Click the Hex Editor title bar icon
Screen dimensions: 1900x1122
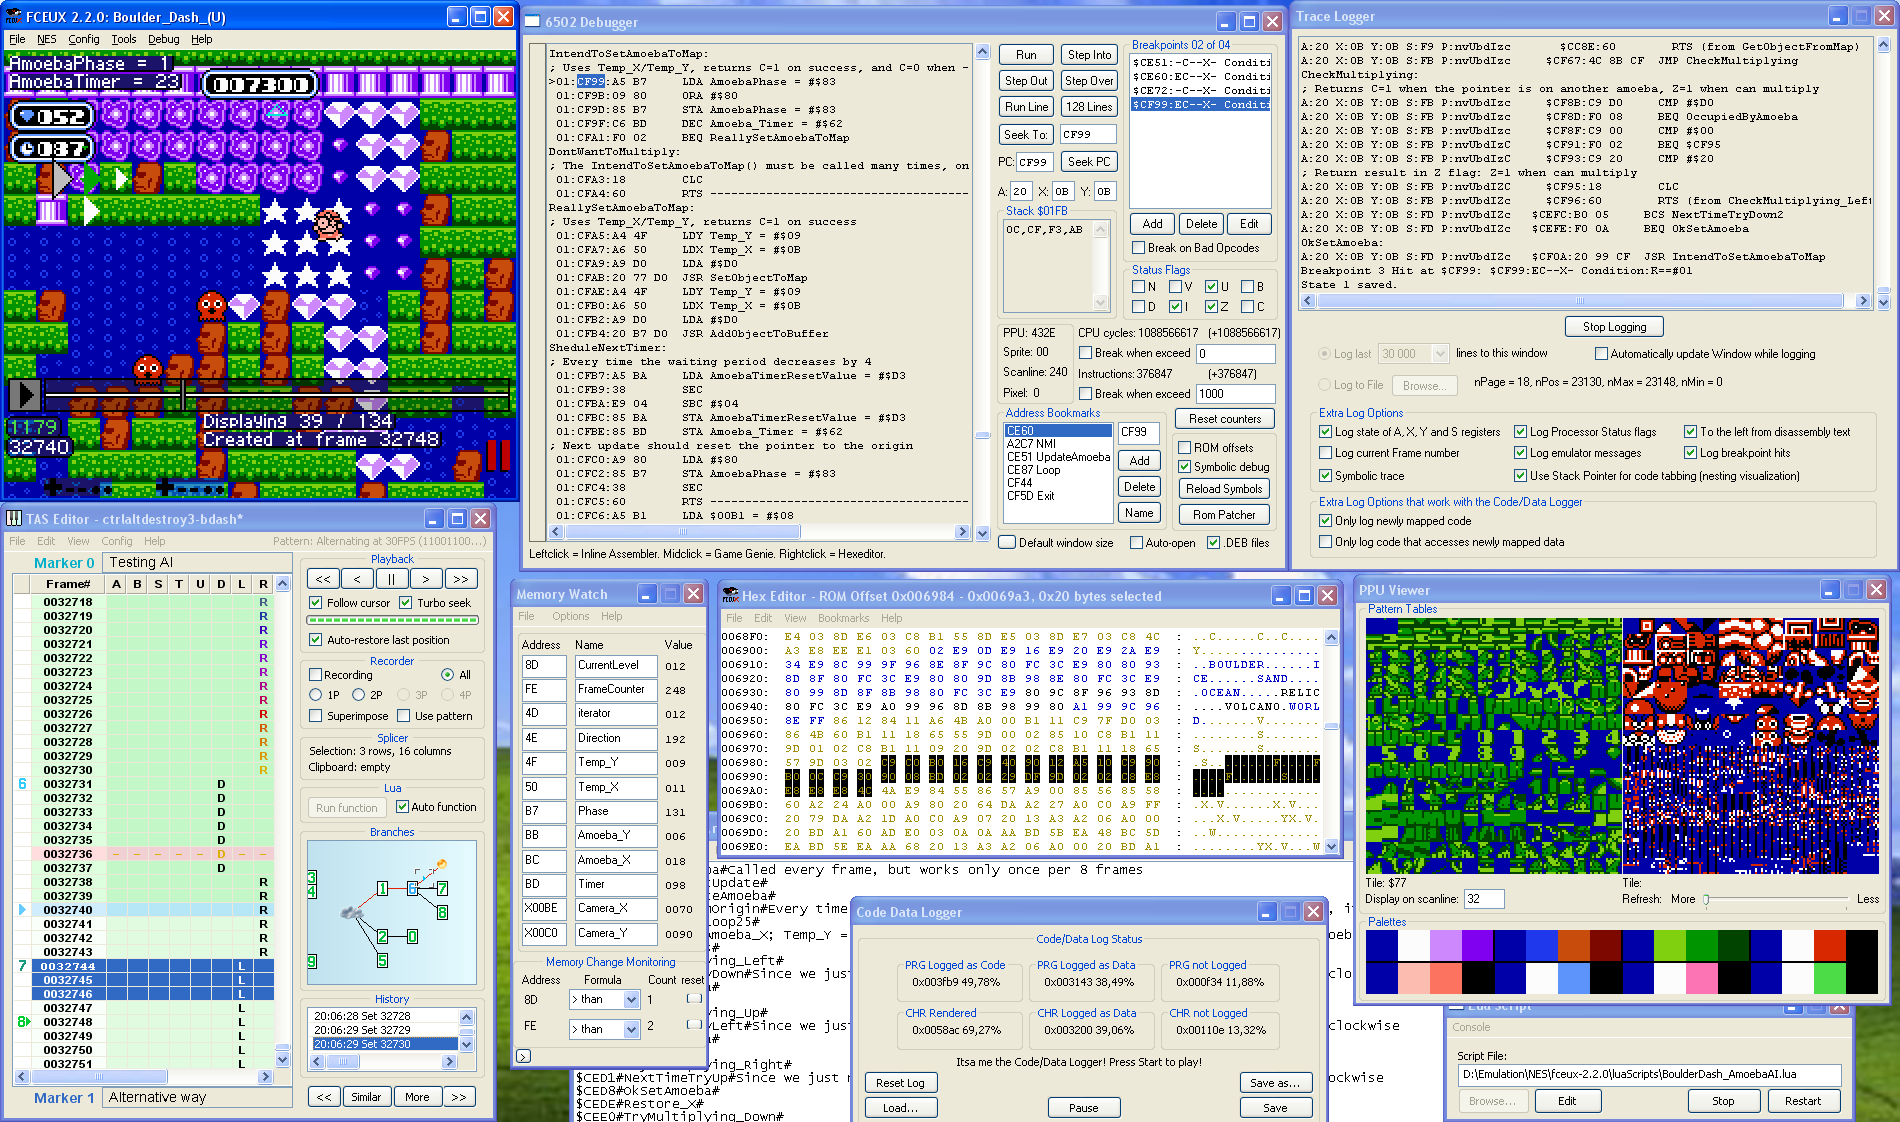click(x=730, y=596)
